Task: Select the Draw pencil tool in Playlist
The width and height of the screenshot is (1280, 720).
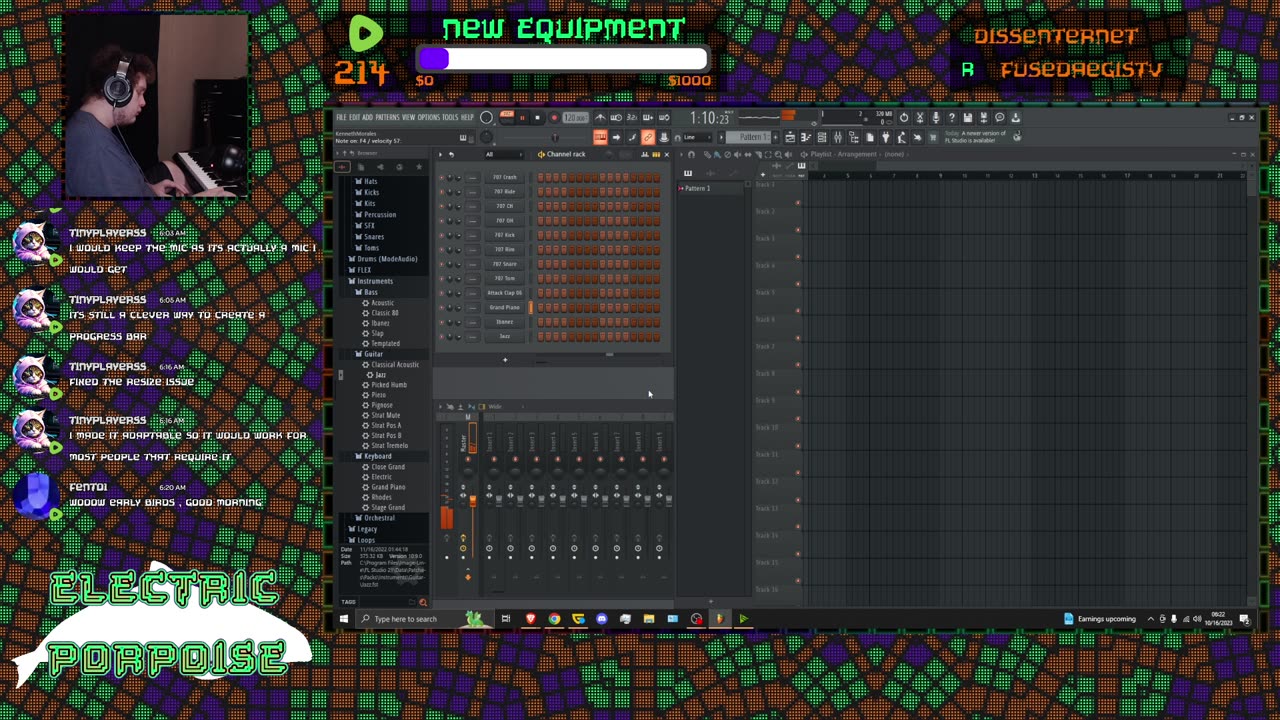Action: coord(707,154)
